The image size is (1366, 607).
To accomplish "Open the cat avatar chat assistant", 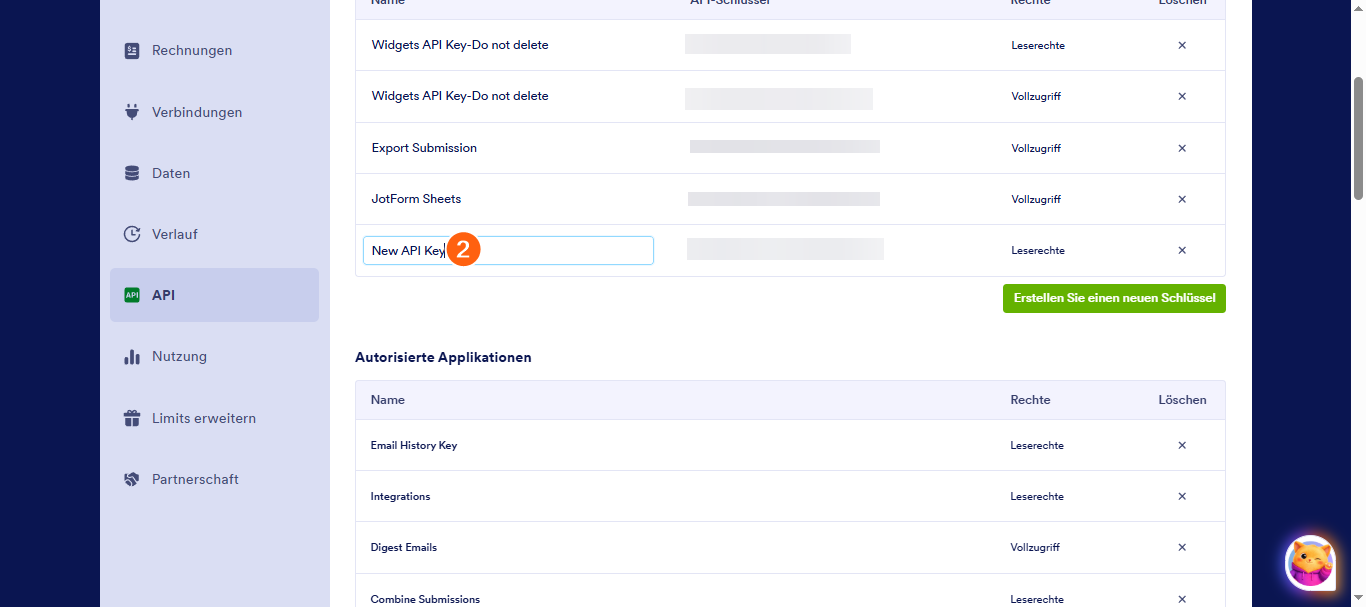I will (x=1310, y=562).
